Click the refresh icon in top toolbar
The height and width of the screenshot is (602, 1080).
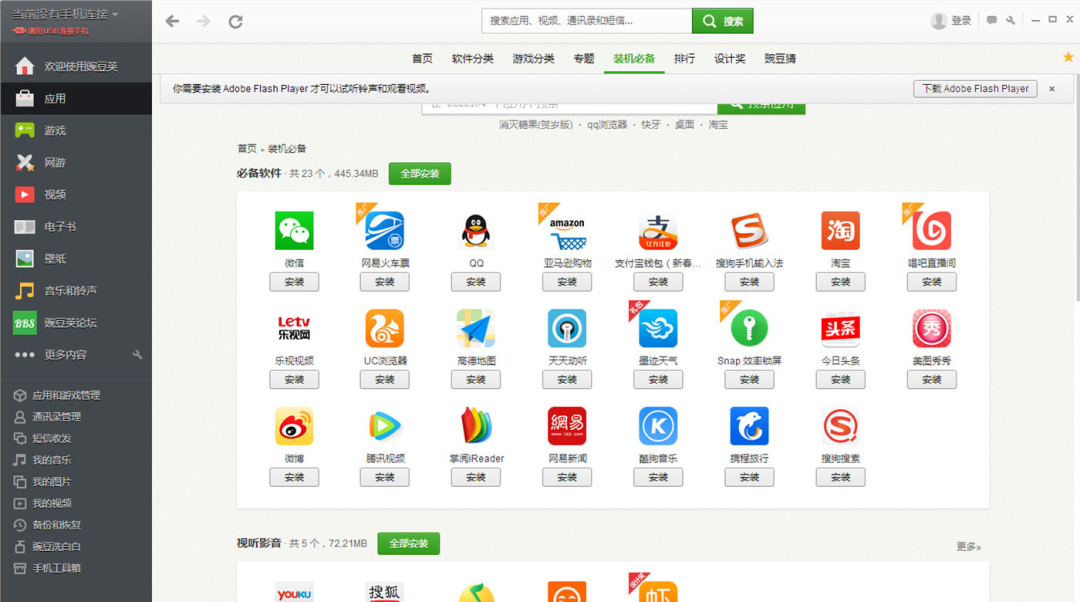236,21
